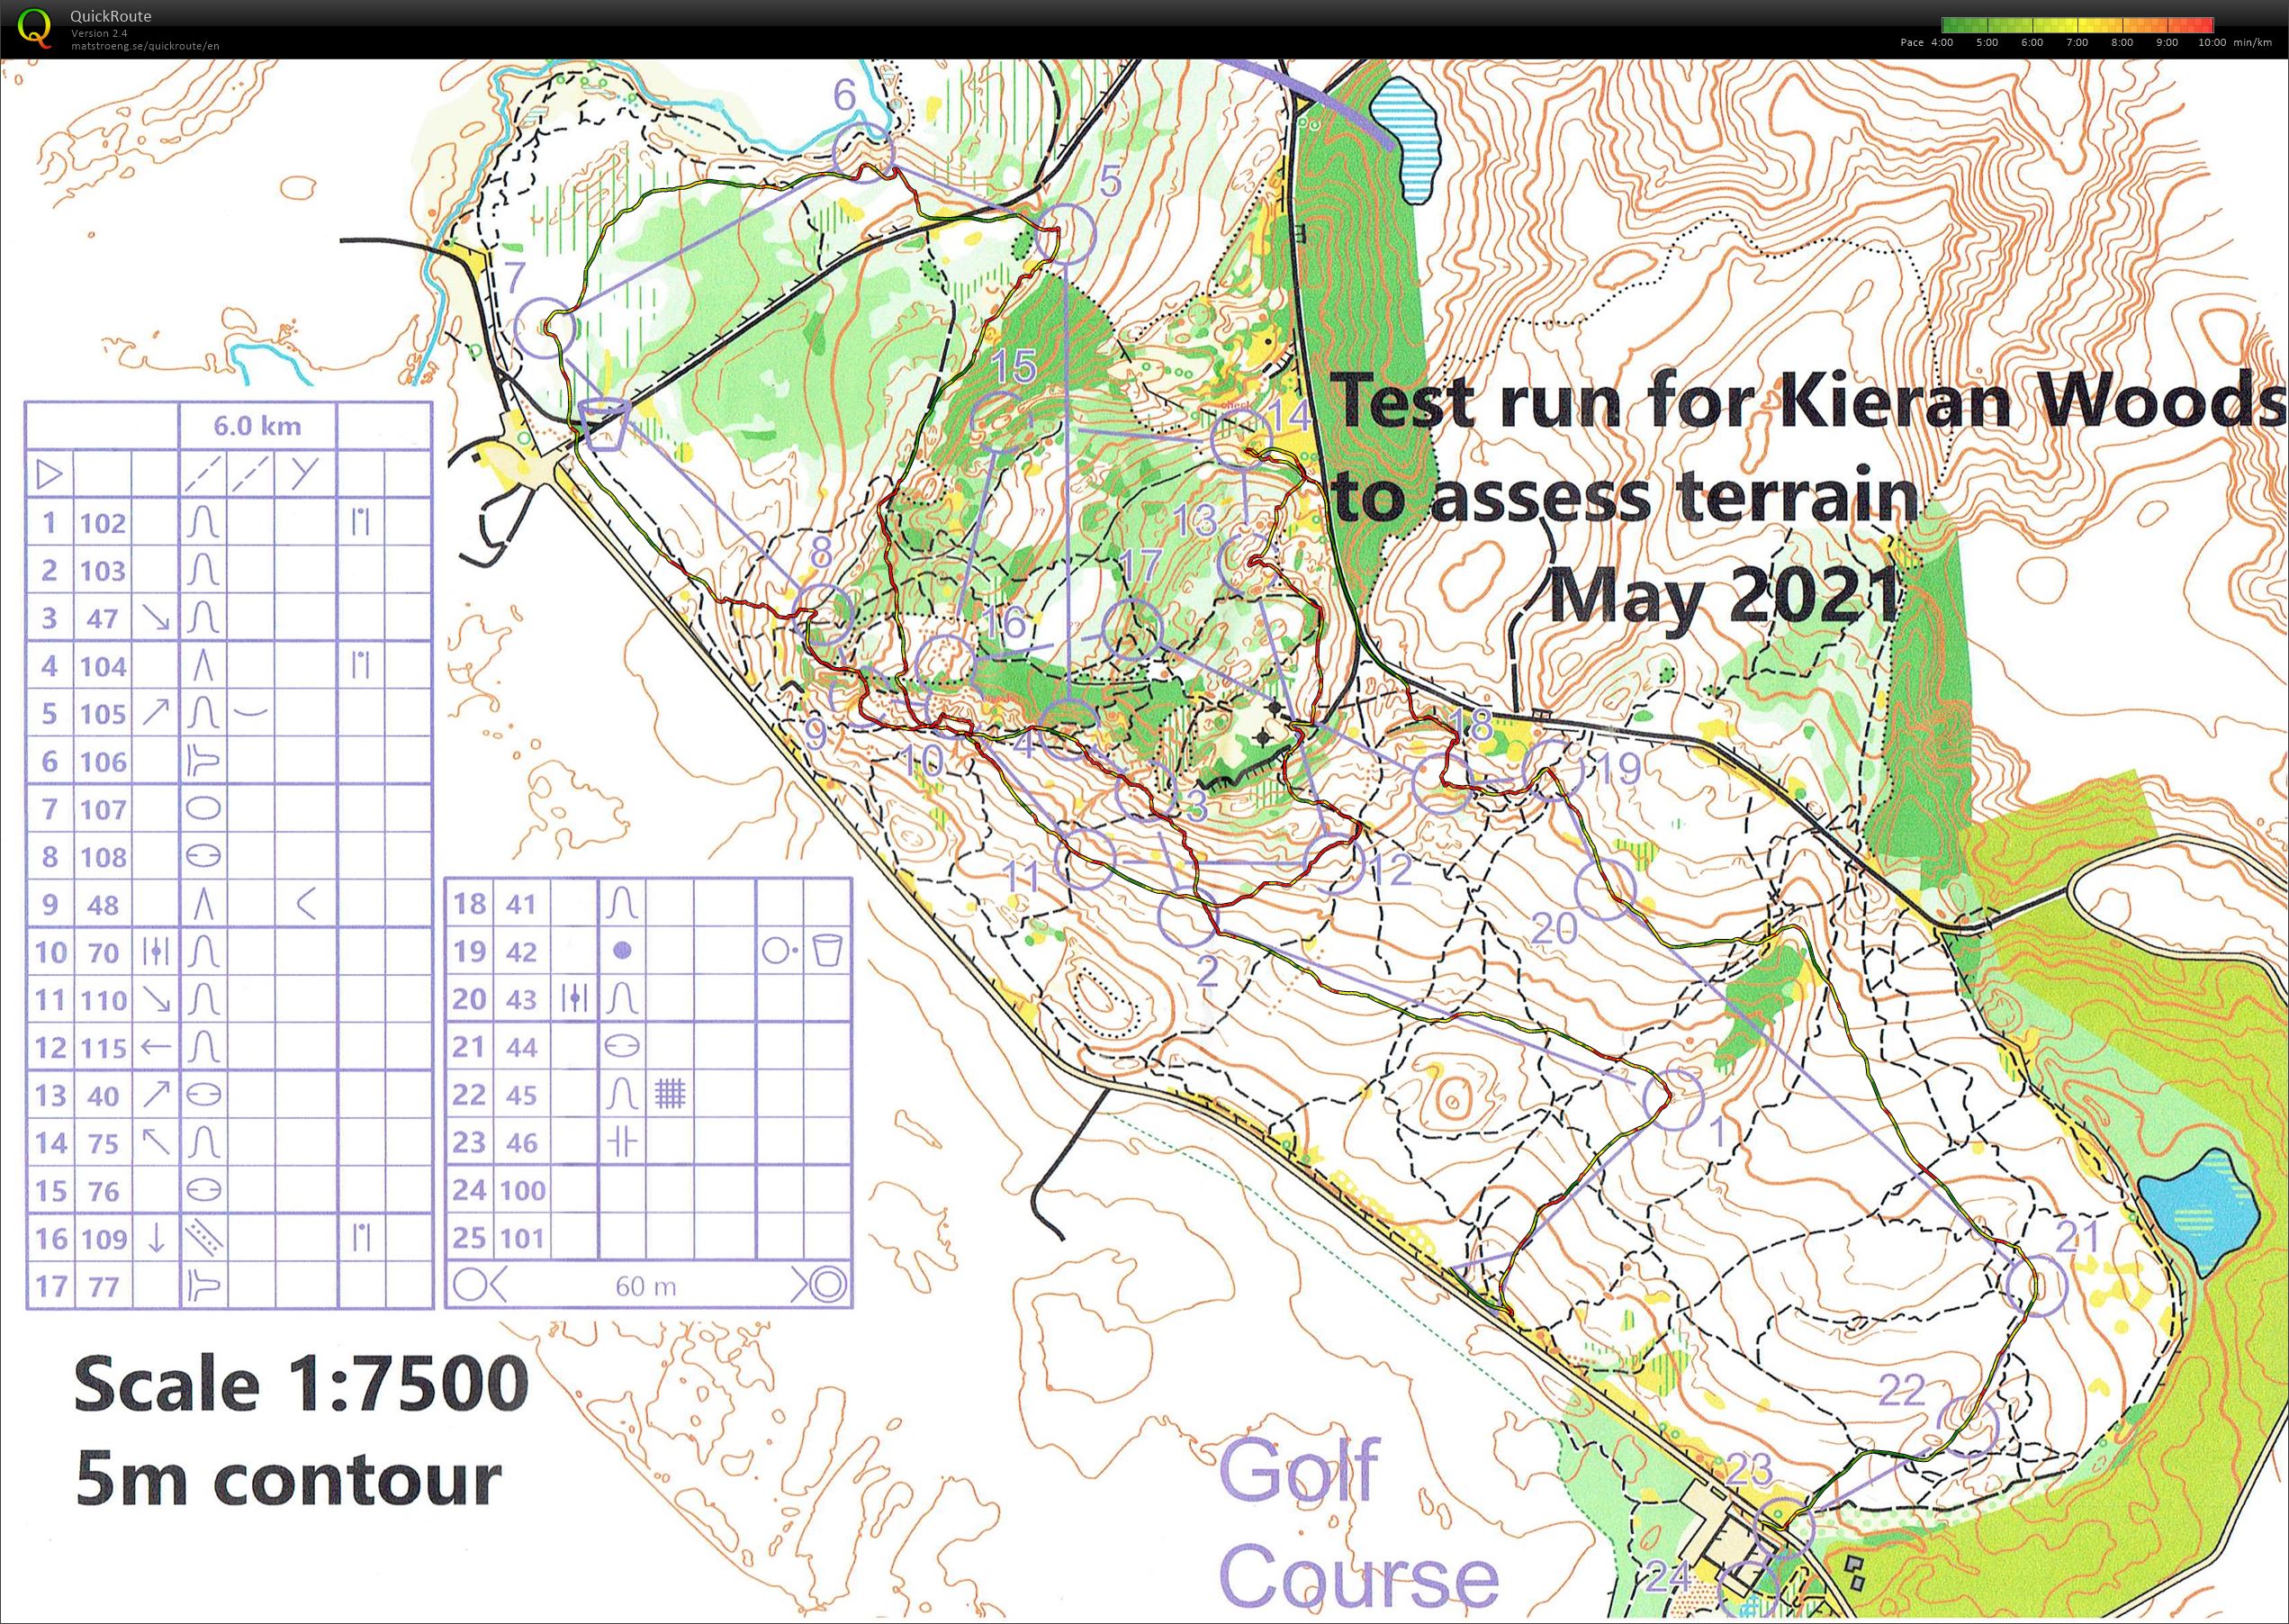Click control circle 2 on the map

point(1189,916)
